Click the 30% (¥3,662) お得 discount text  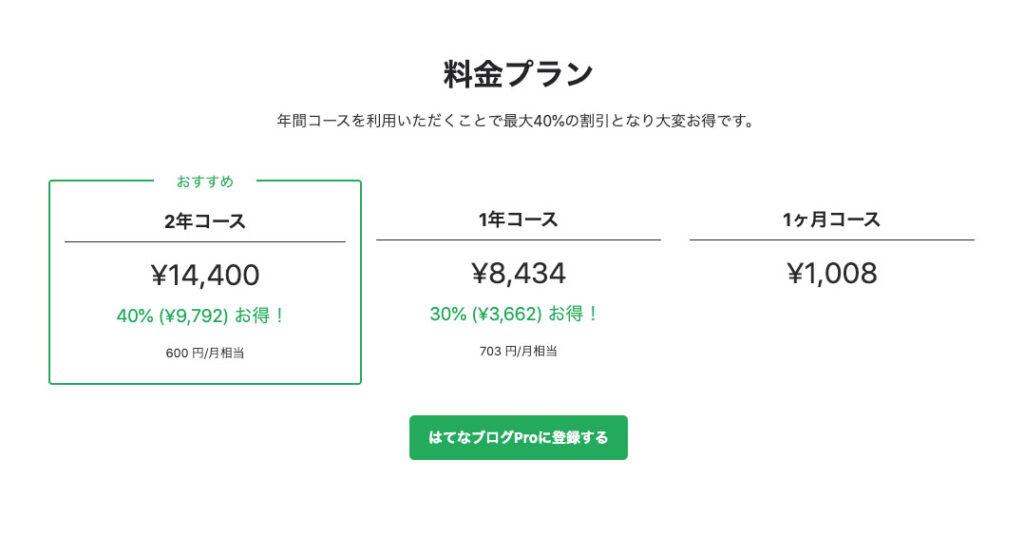tap(514, 313)
